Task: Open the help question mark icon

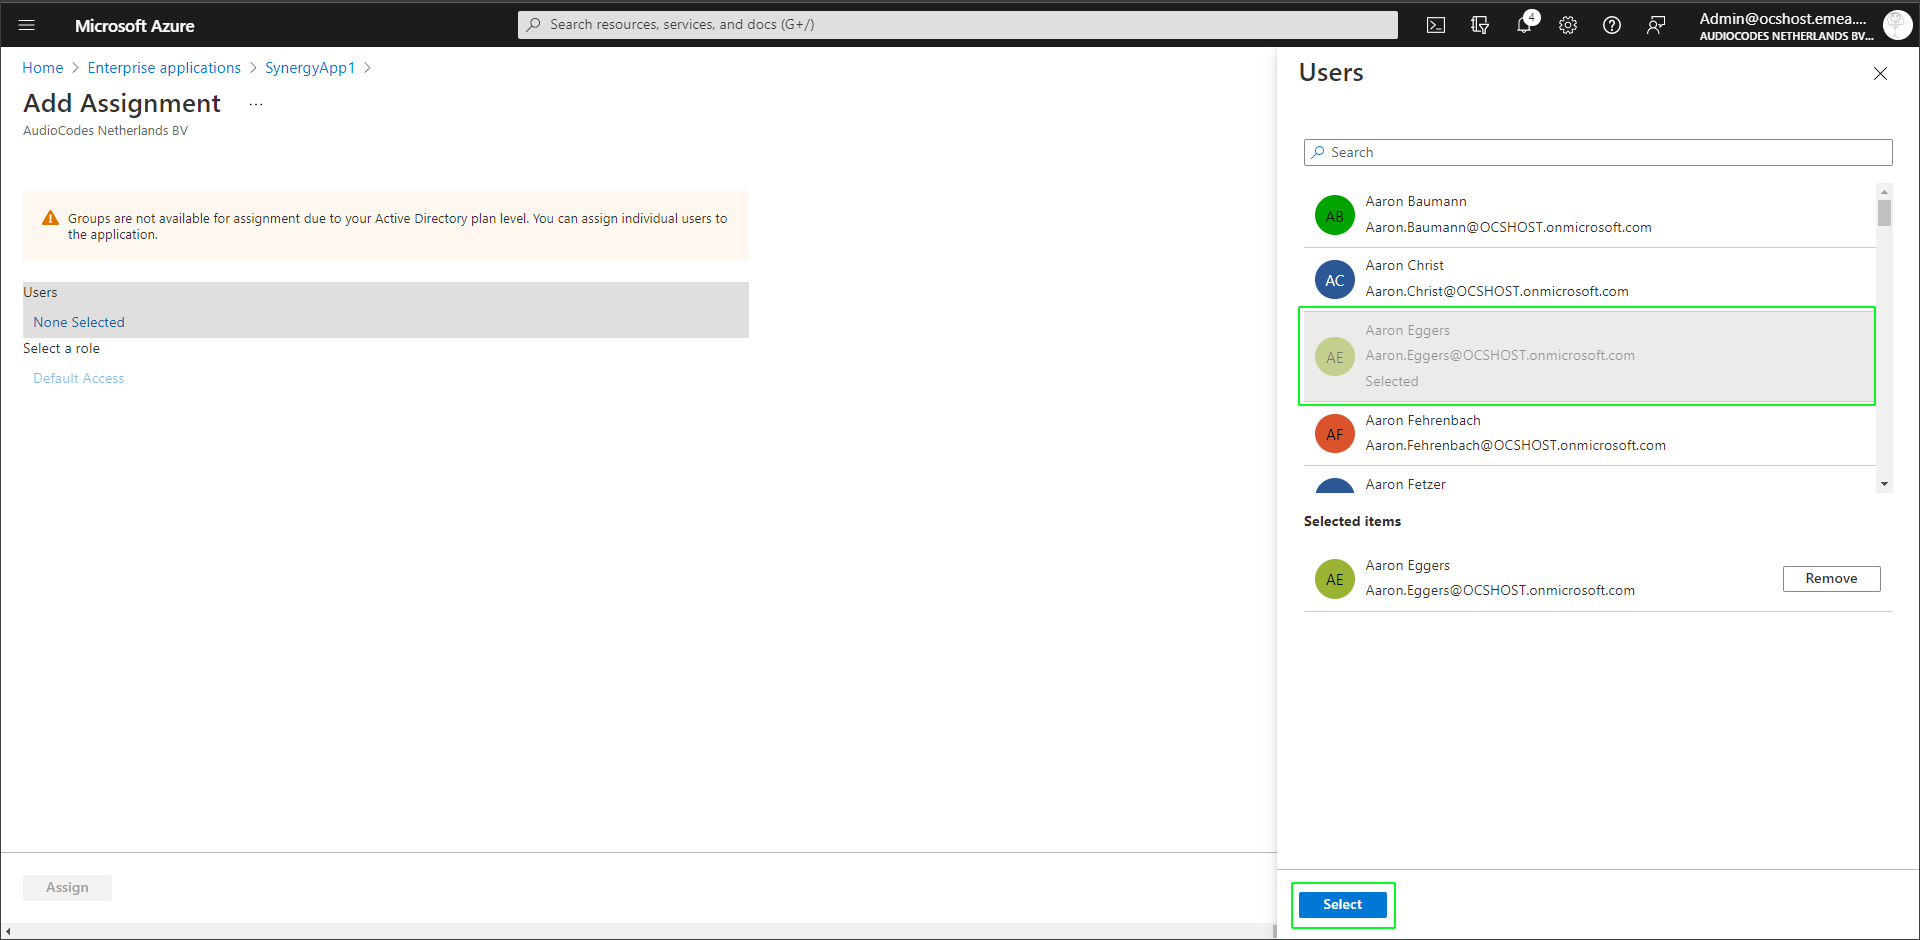Action: pyautogui.click(x=1612, y=25)
